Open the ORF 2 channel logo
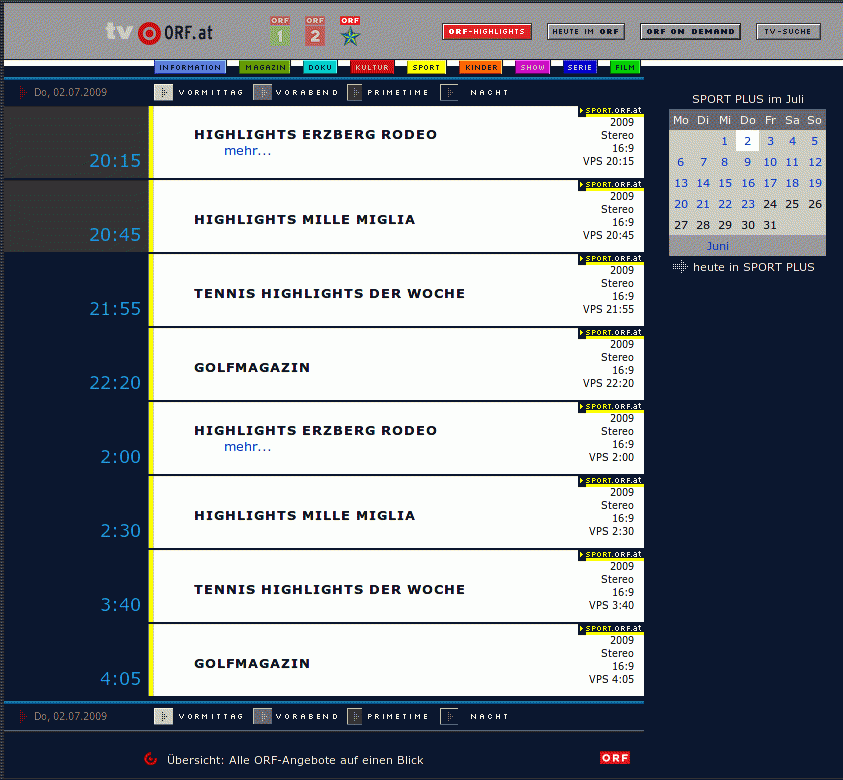Viewport: 843px width, 780px height. pyautogui.click(x=315, y=31)
